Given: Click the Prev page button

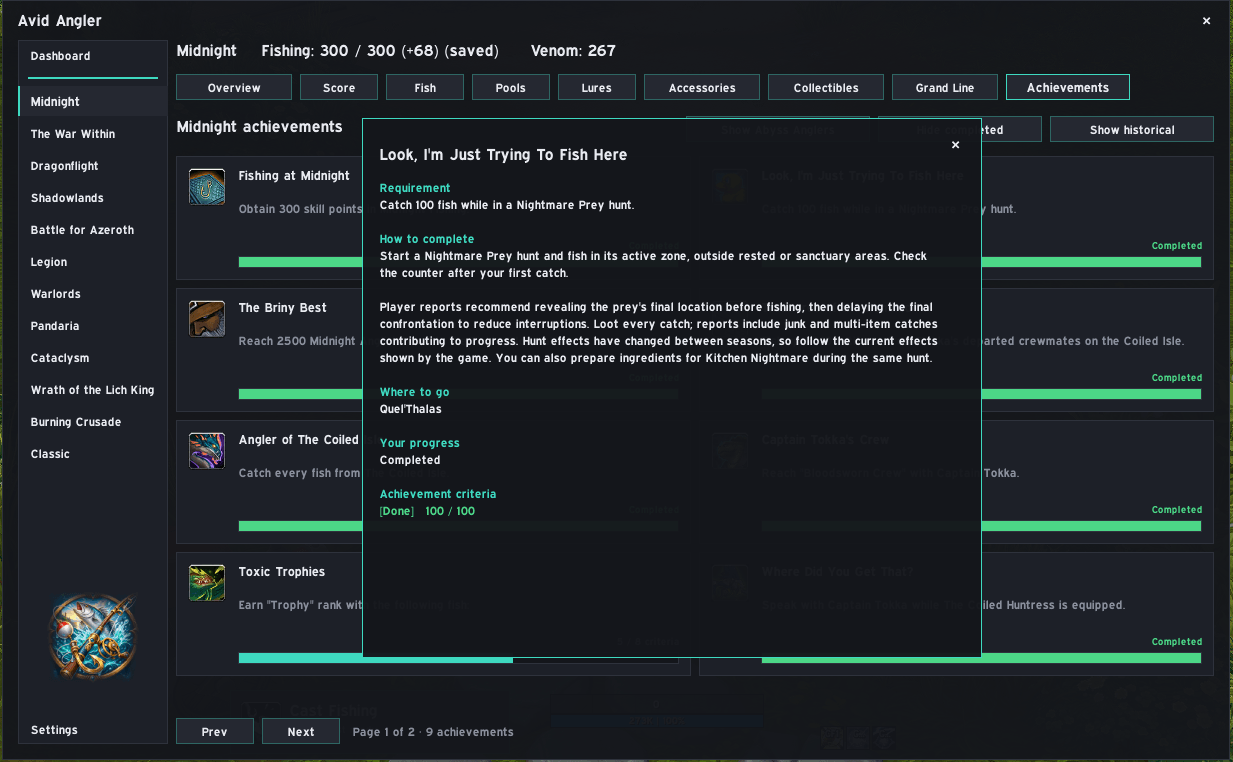Looking at the screenshot, I should 214,732.
